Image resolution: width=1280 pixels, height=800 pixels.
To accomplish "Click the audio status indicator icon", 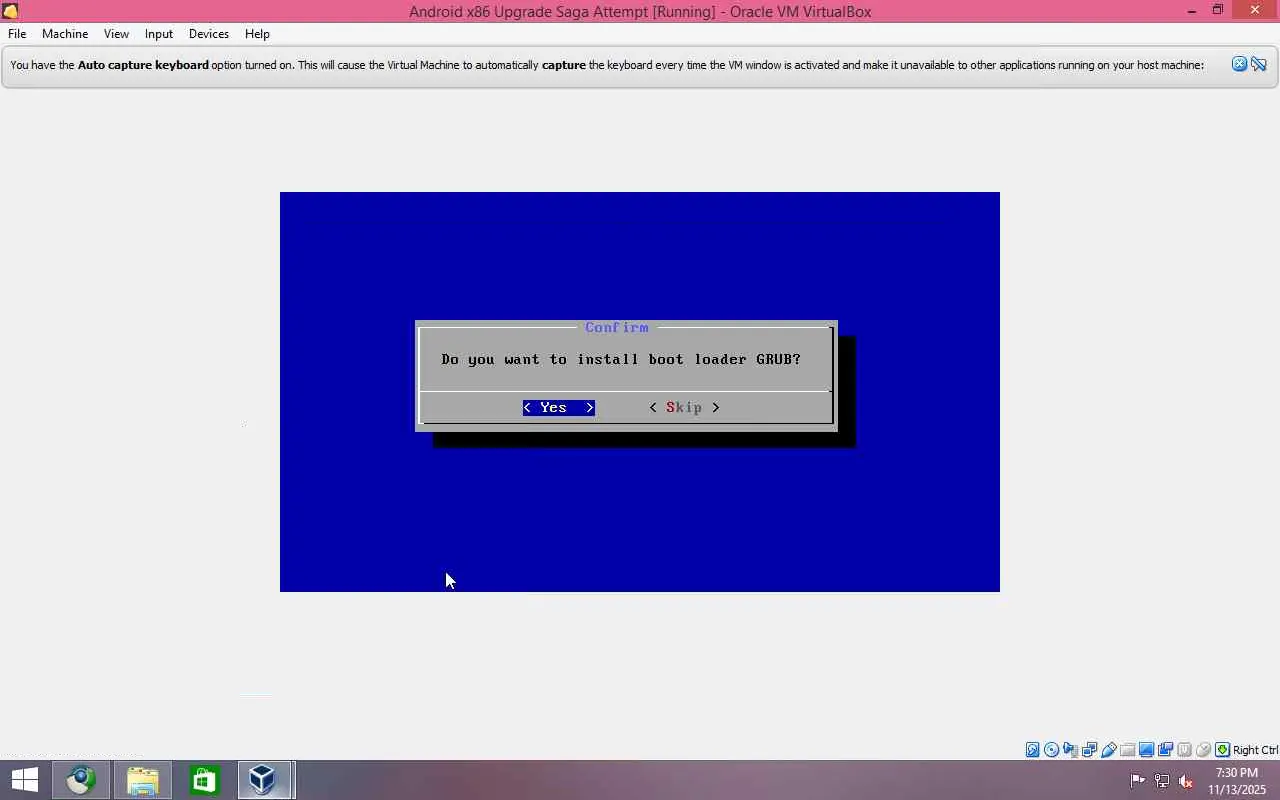I will 1070,750.
